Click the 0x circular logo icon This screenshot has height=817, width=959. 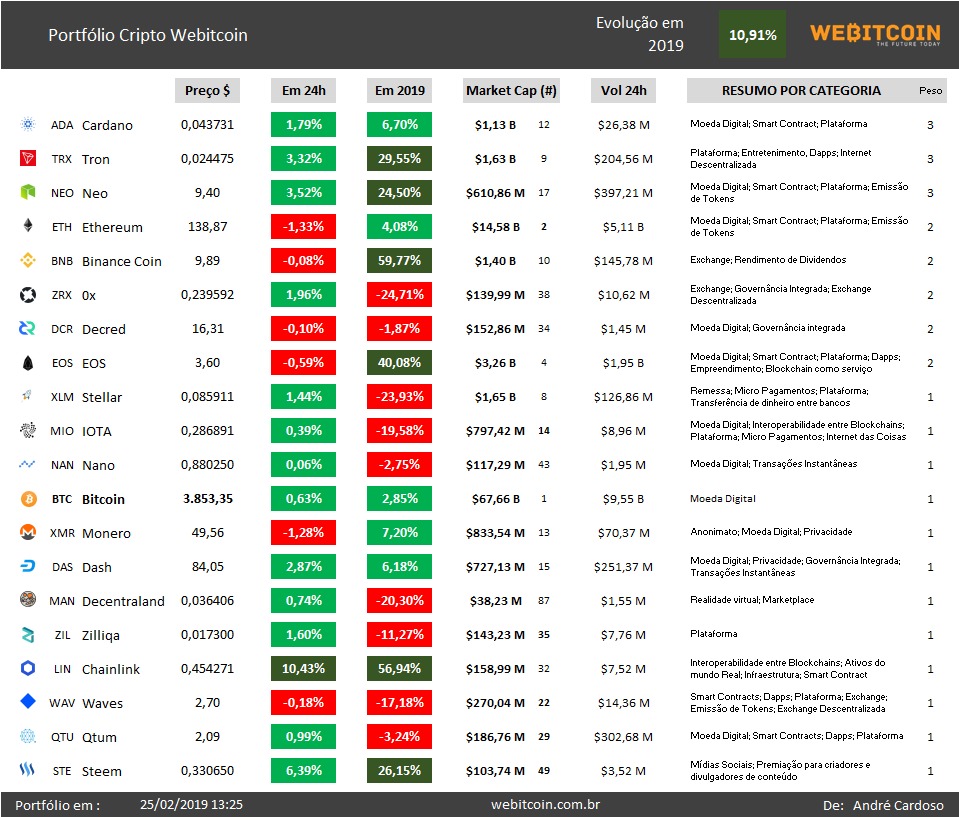(28, 295)
